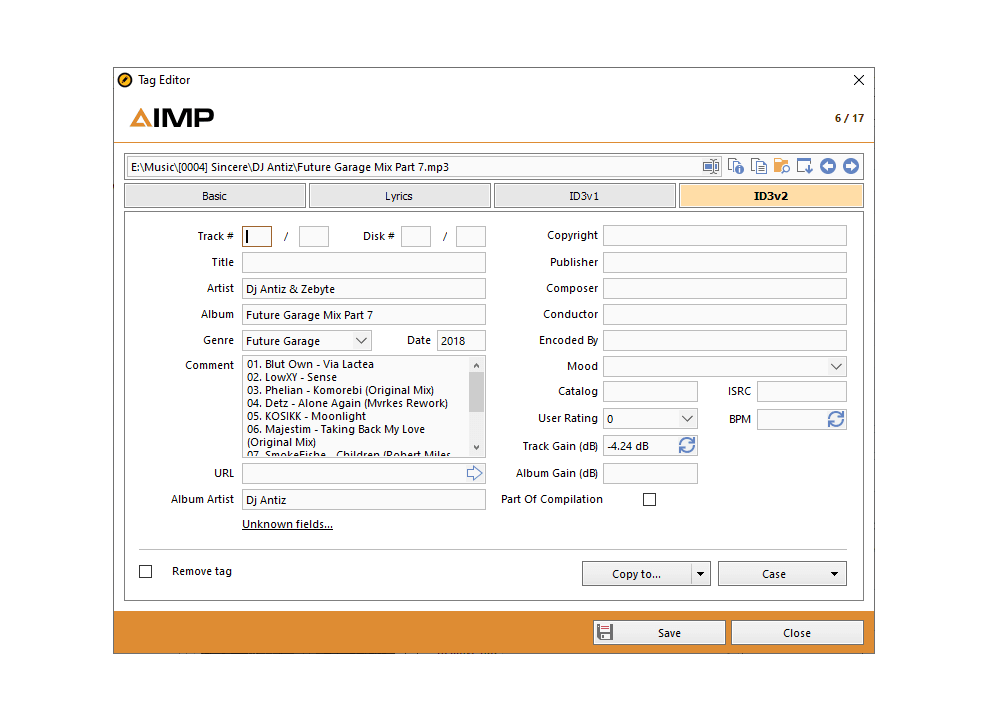Expand the Mood dropdown

tap(836, 366)
